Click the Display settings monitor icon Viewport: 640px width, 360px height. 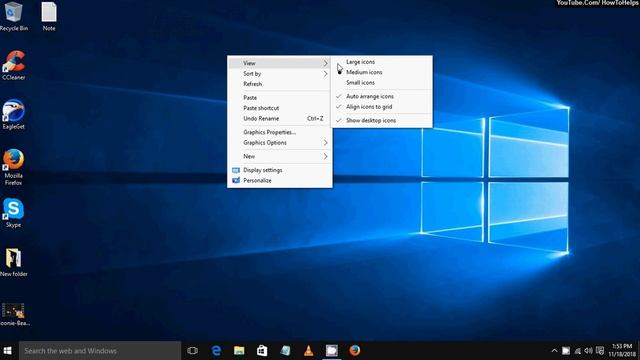click(x=236, y=170)
